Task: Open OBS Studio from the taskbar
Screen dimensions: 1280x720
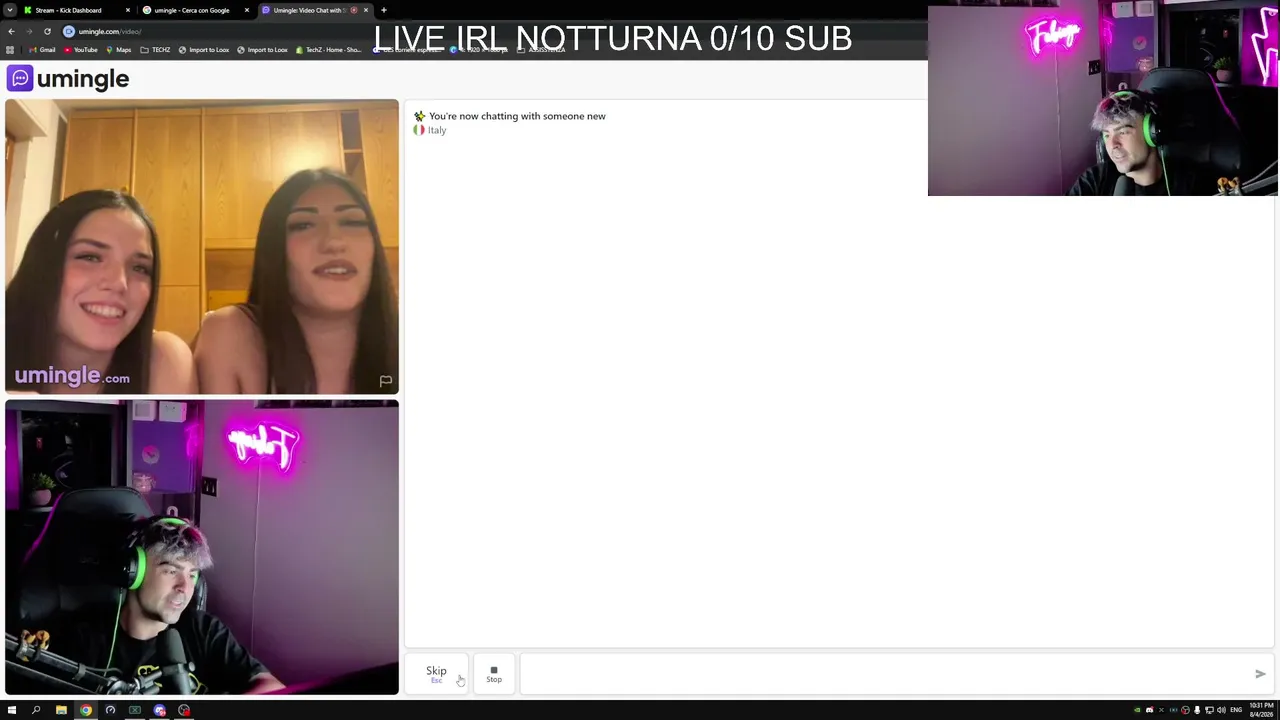Action: click(184, 710)
